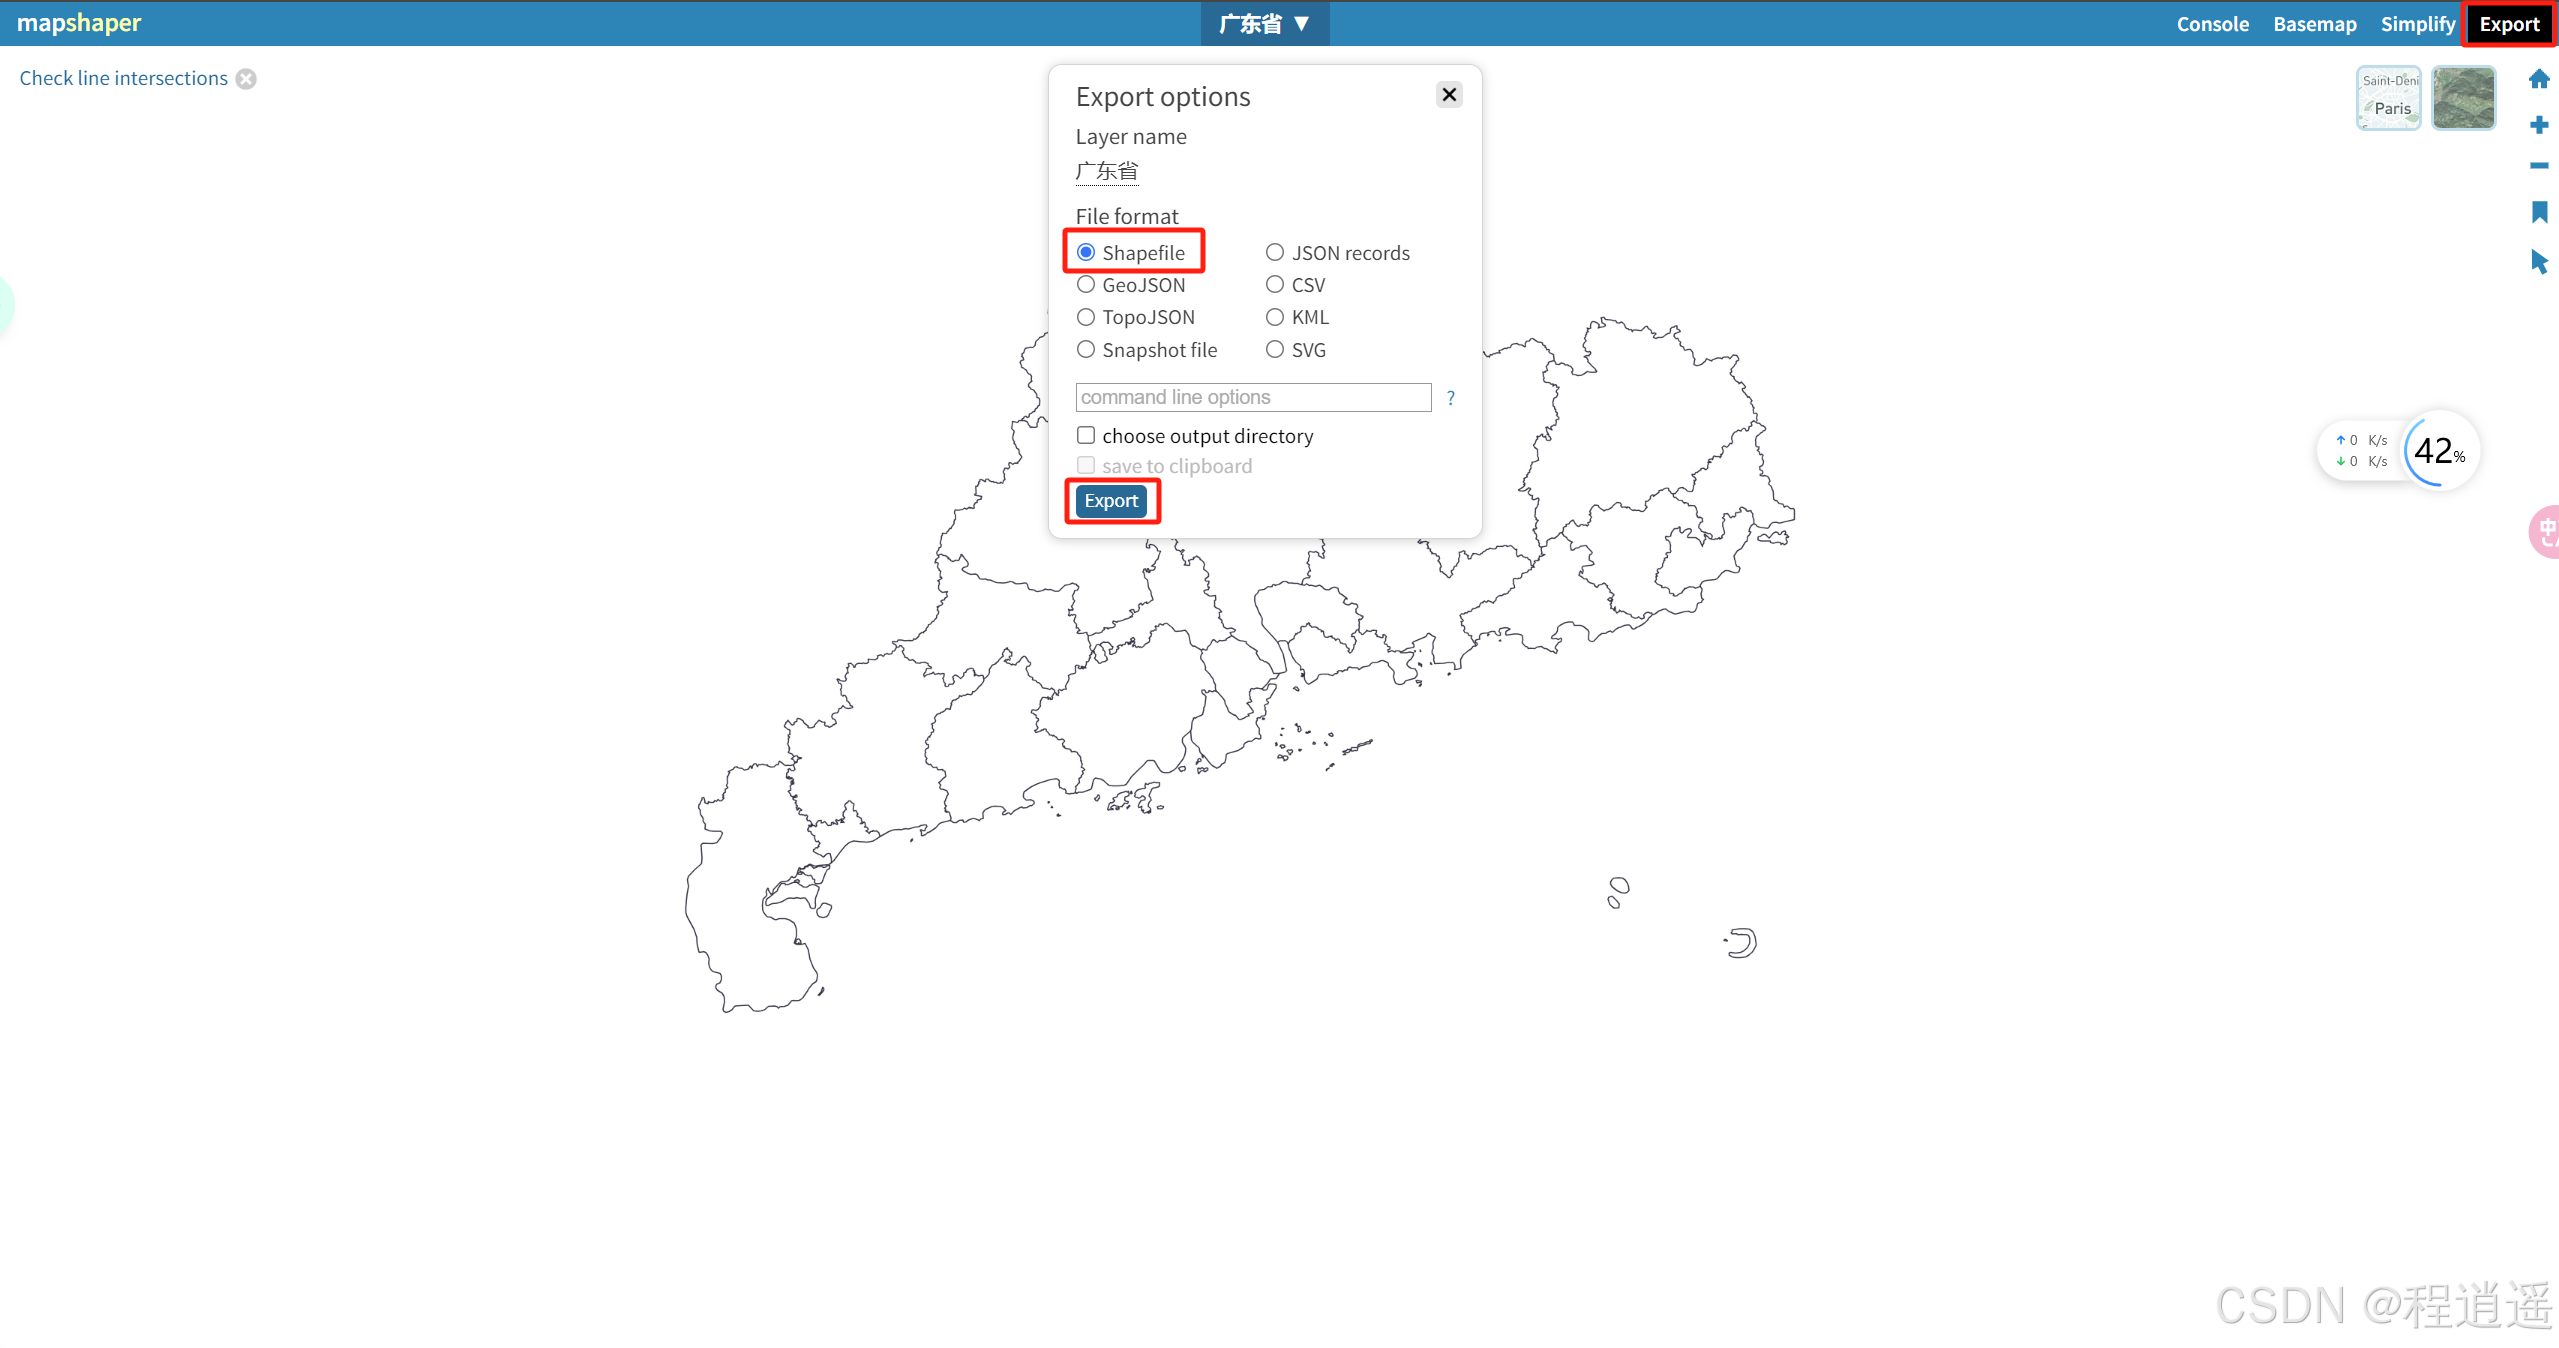
Task: Open the Simplify panel
Action: 2417,23
